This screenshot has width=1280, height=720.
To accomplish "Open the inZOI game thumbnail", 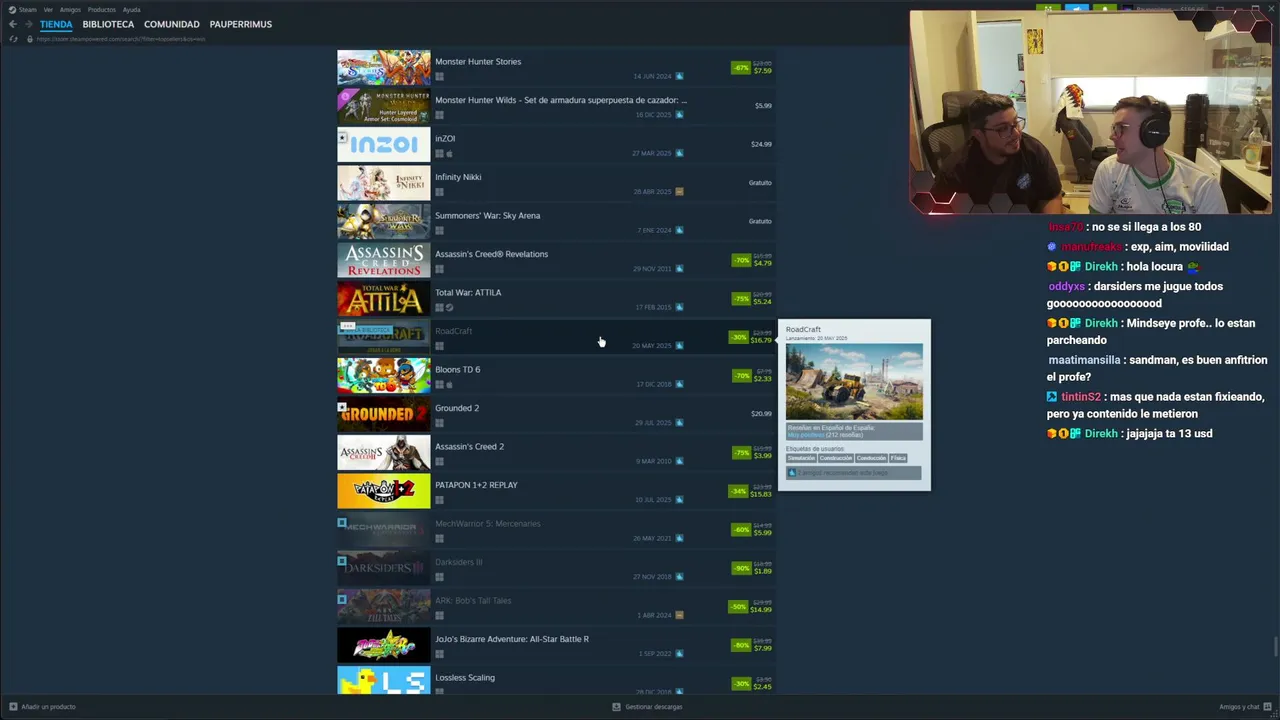I will click(x=384, y=145).
